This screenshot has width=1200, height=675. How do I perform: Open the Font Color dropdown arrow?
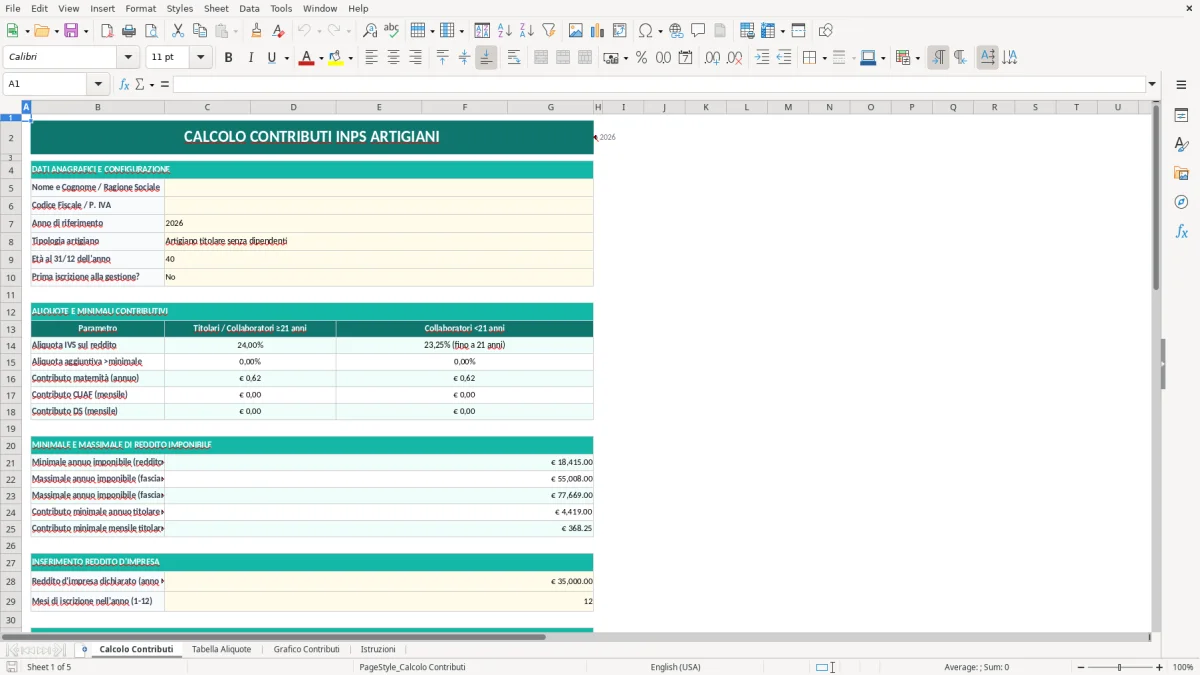[320, 58]
